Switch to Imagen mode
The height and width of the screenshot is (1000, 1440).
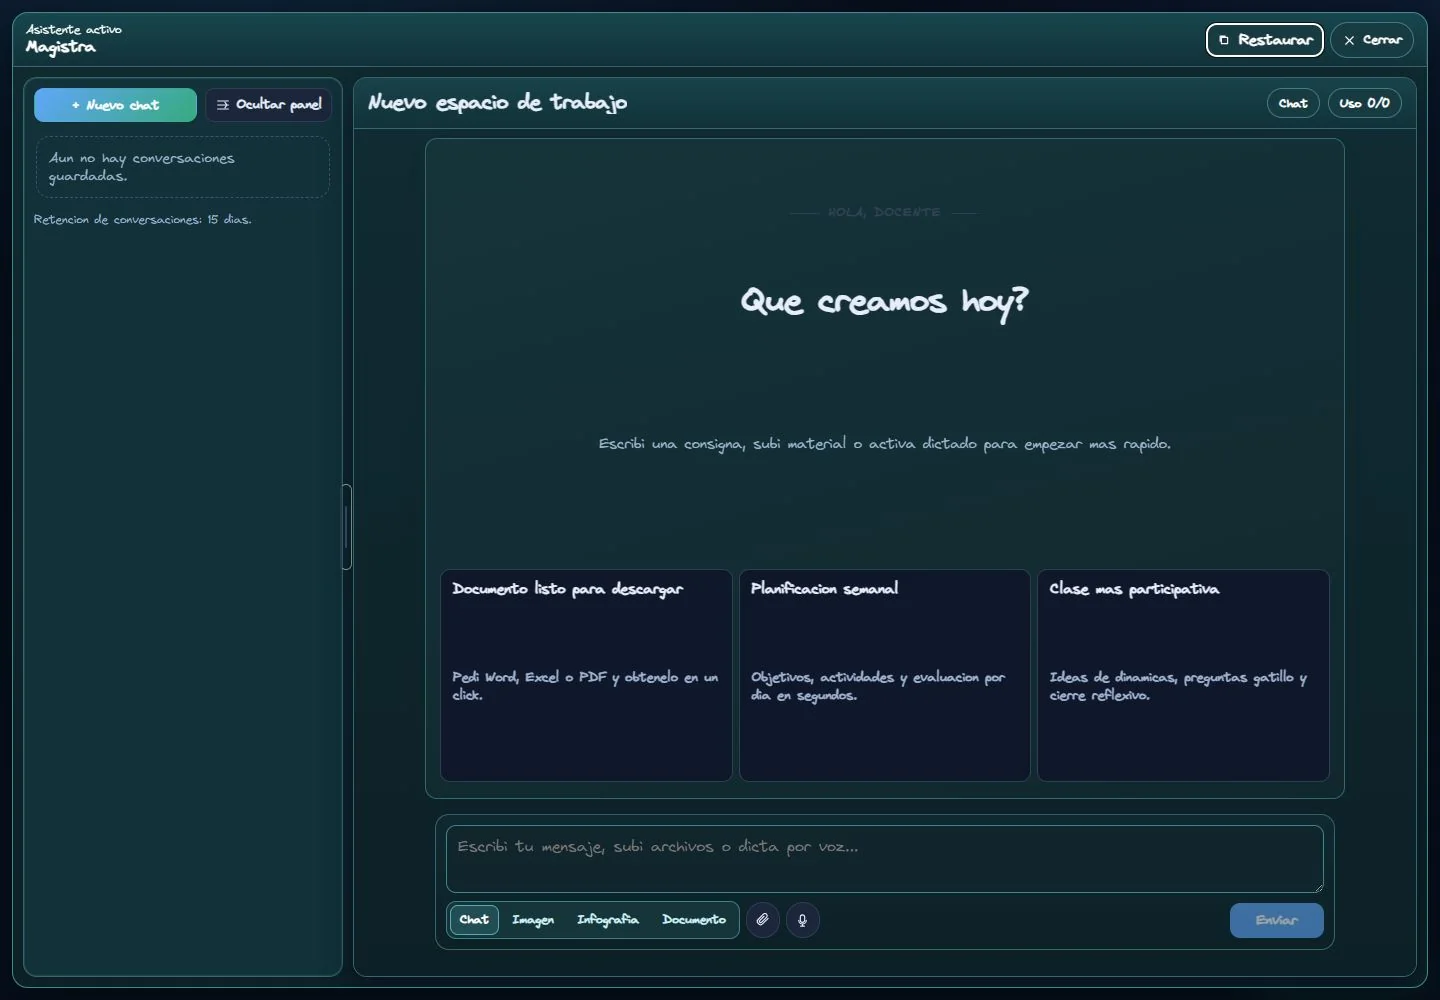[533, 920]
